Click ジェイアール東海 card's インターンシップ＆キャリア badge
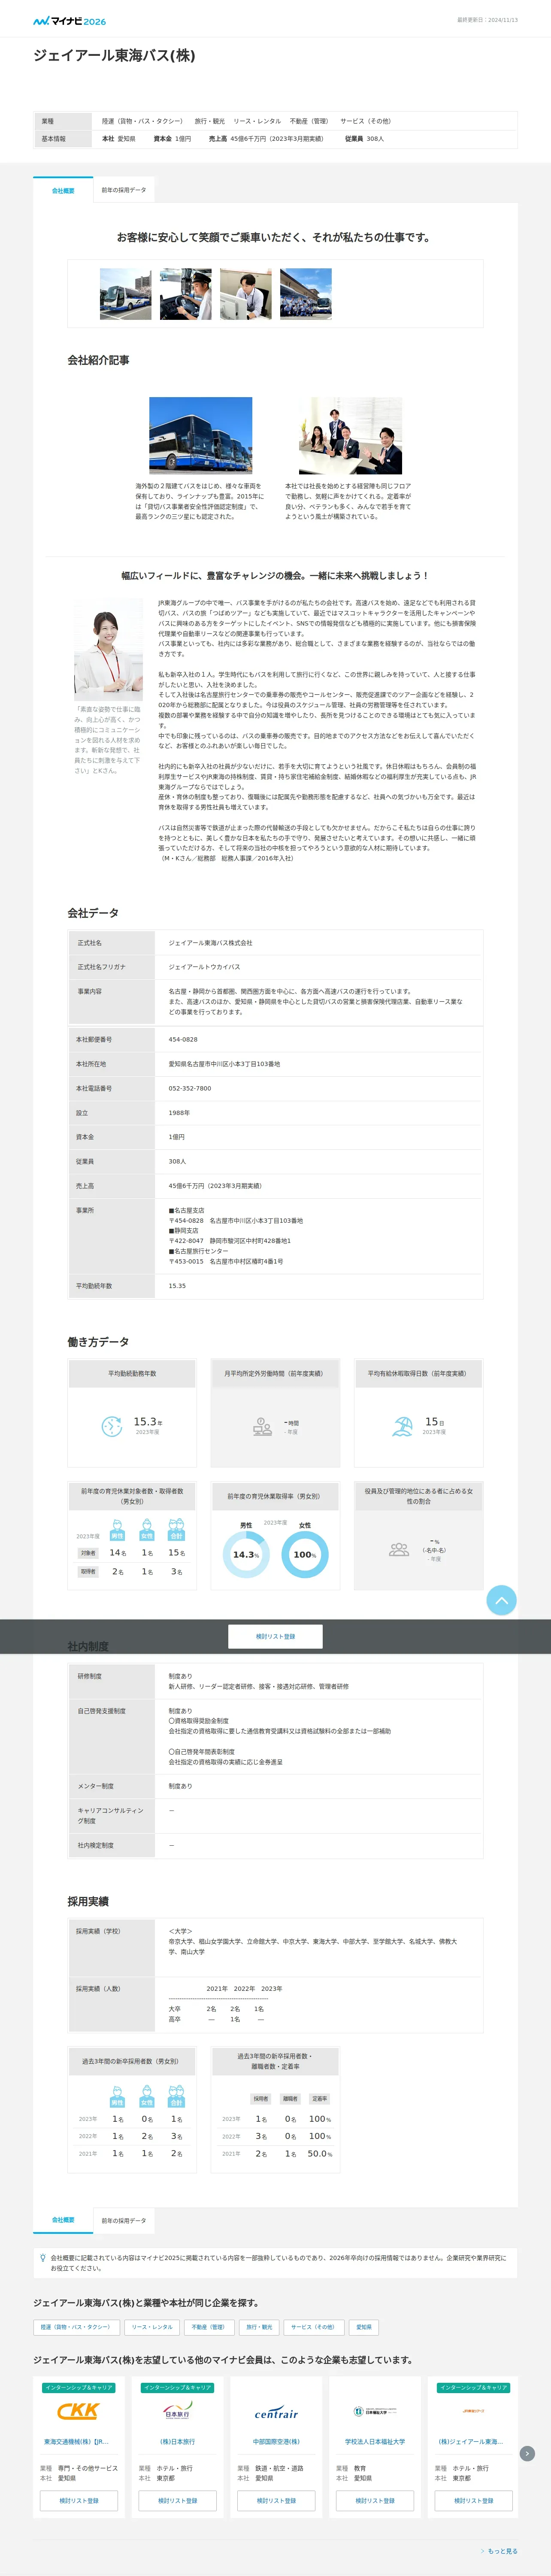 pos(473,2387)
